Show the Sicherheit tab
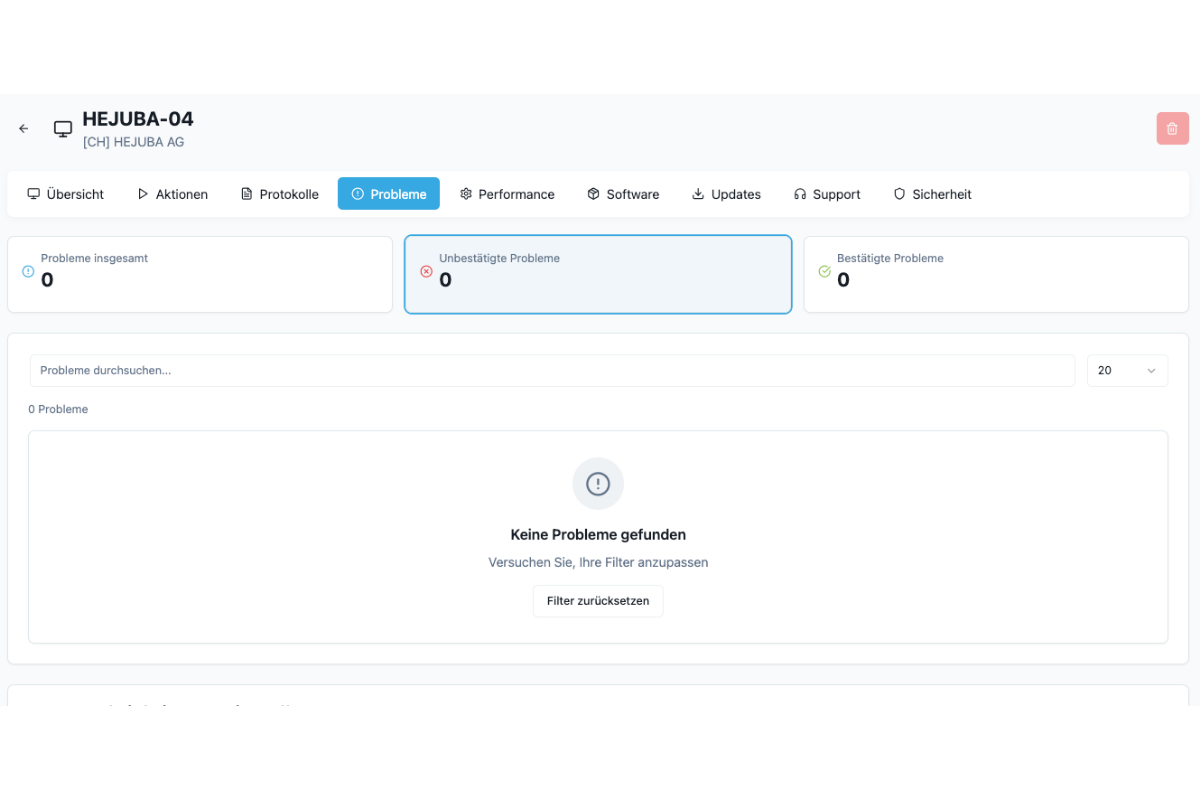Image resolution: width=1200 pixels, height=800 pixels. tap(932, 194)
